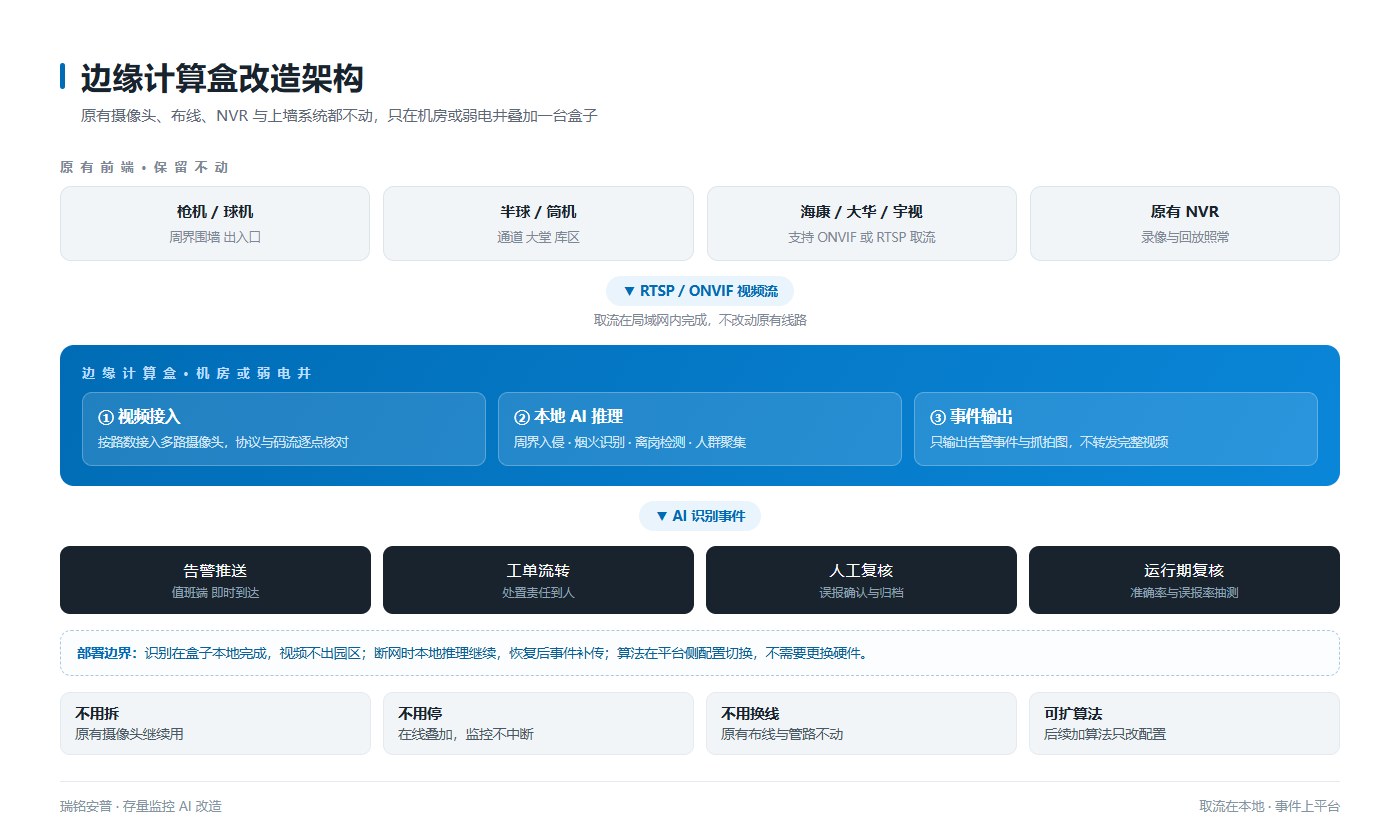Click the 不用拆 benefit card
The height and width of the screenshot is (840, 1400).
point(215,723)
